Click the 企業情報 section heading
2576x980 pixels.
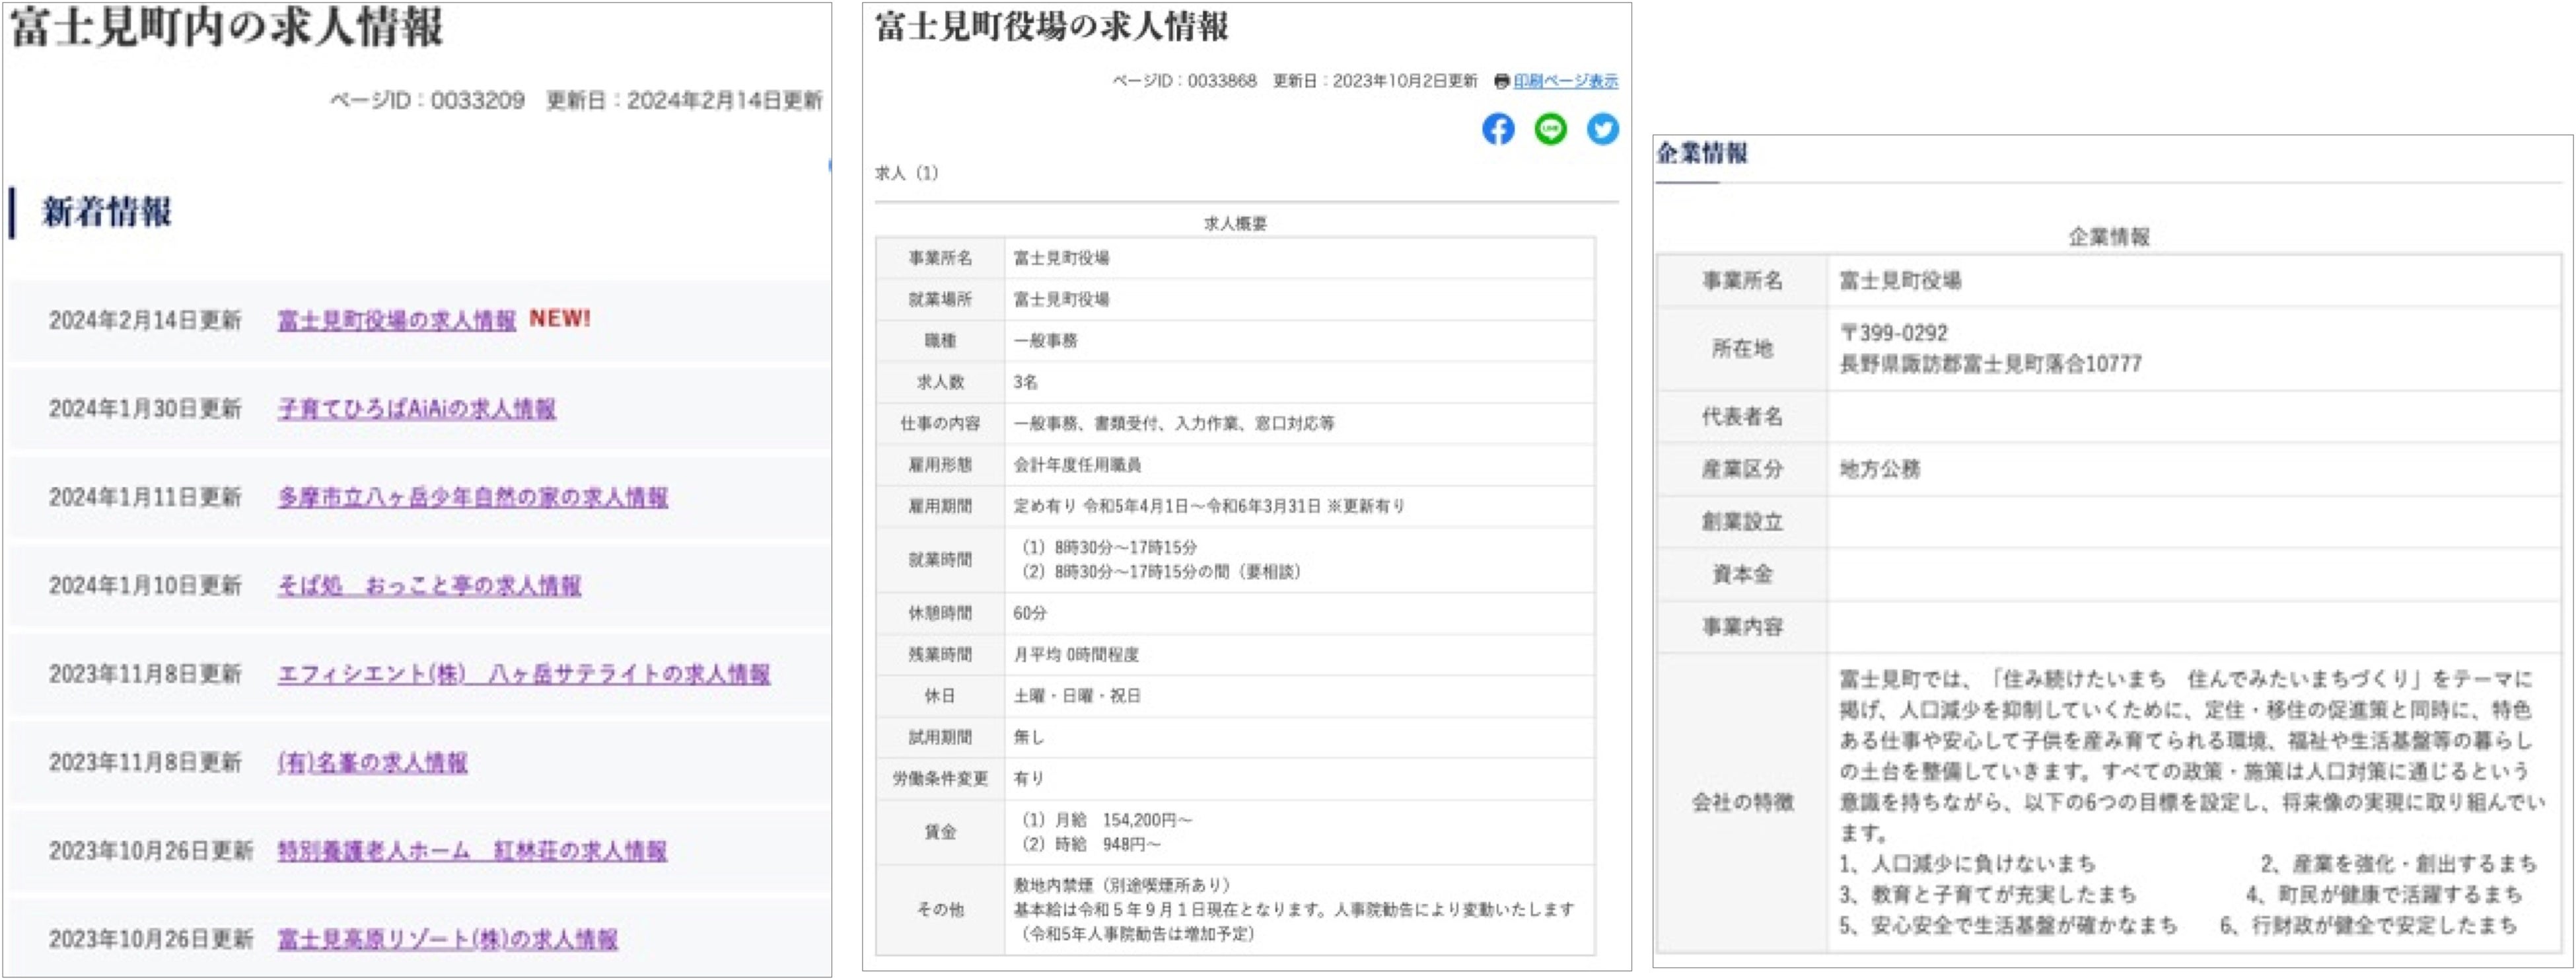[1701, 154]
